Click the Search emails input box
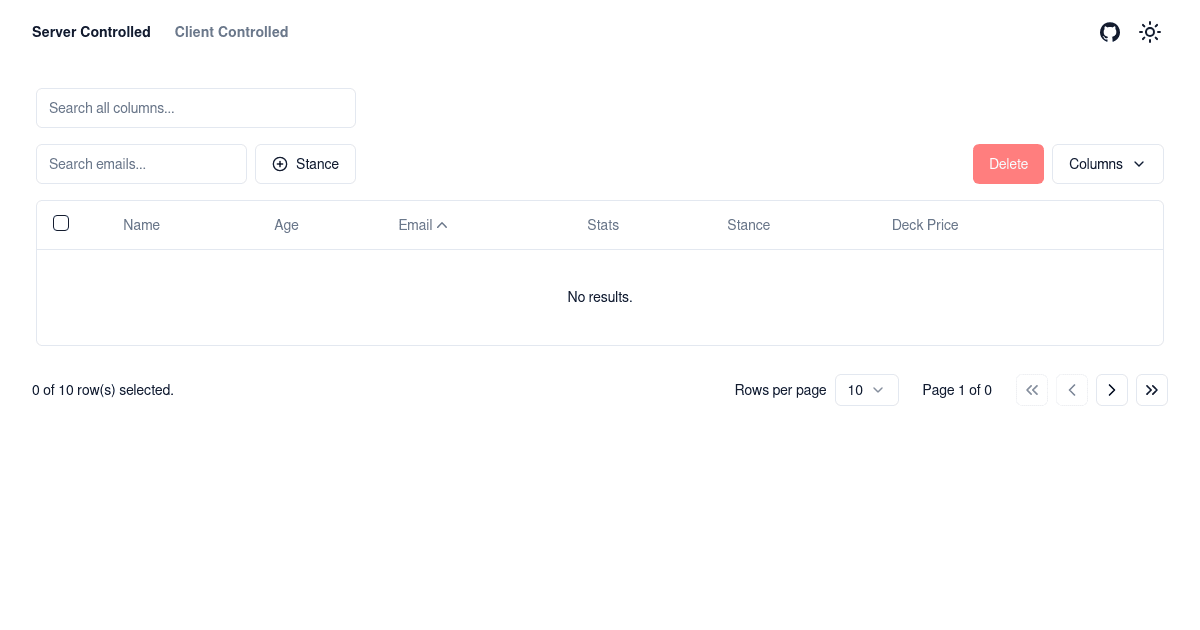The height and width of the screenshot is (630, 1200). pos(141,164)
